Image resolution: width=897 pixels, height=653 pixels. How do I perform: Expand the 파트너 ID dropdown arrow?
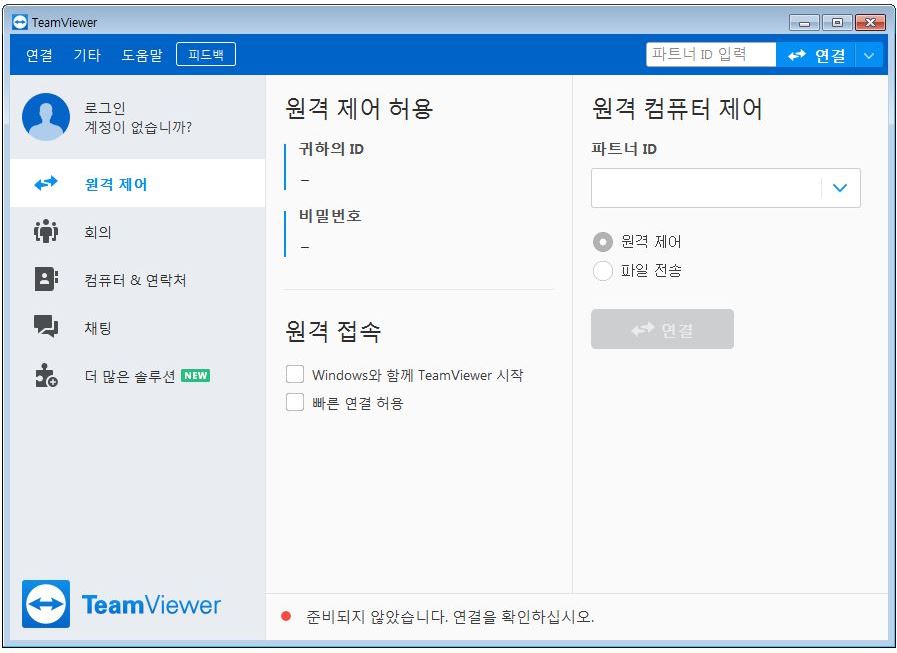(840, 188)
